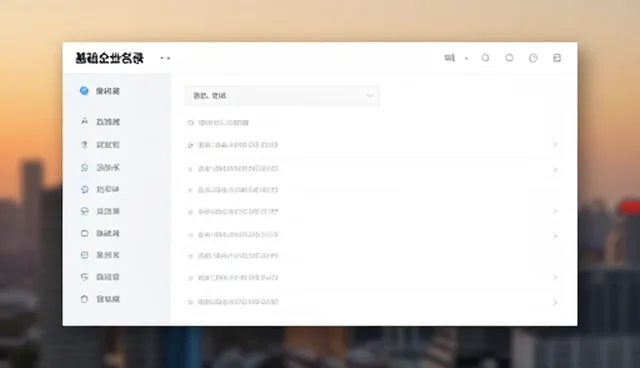
Task: Expand the chevron on the second-to-last list row
Action: click(555, 277)
